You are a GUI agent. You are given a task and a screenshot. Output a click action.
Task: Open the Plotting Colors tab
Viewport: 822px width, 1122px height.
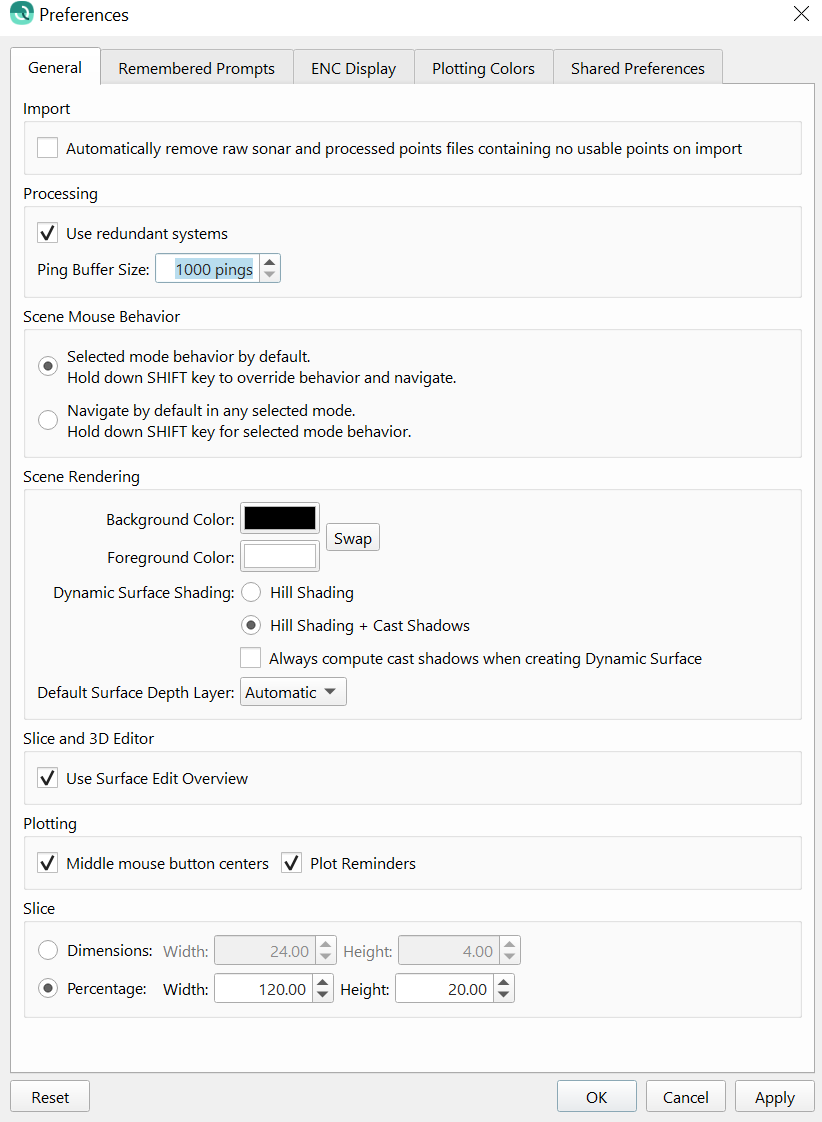tap(483, 68)
